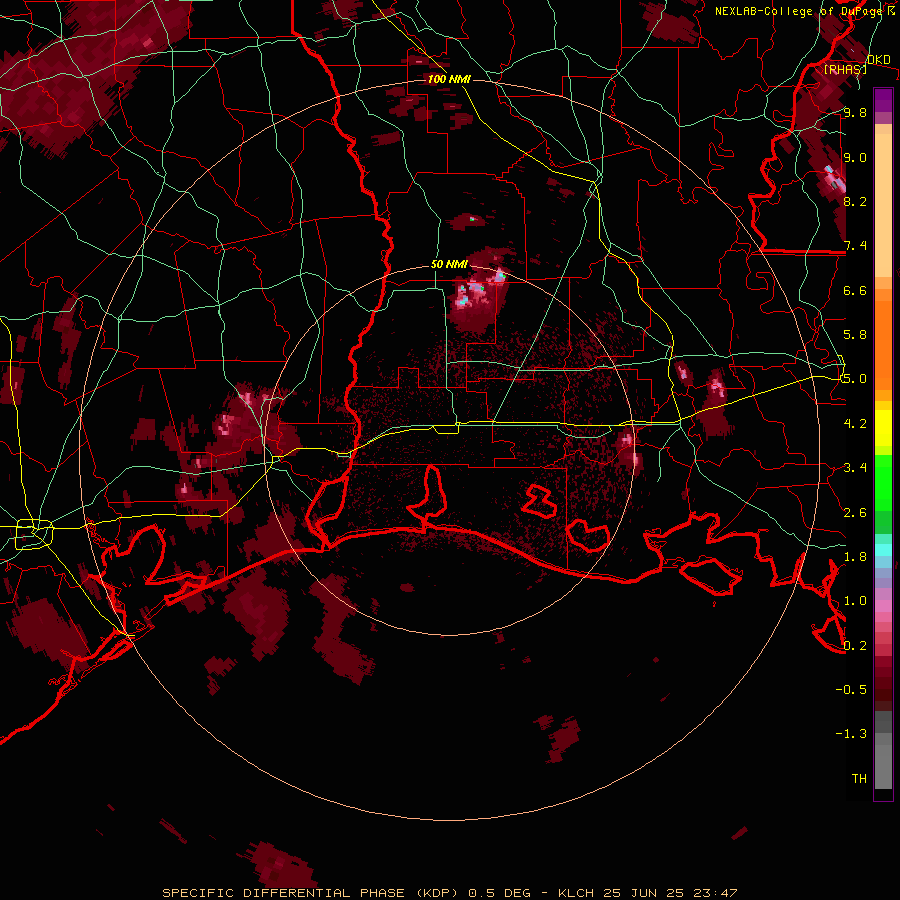Click the 7.4 scale value
The image size is (900, 900).
pos(855,246)
